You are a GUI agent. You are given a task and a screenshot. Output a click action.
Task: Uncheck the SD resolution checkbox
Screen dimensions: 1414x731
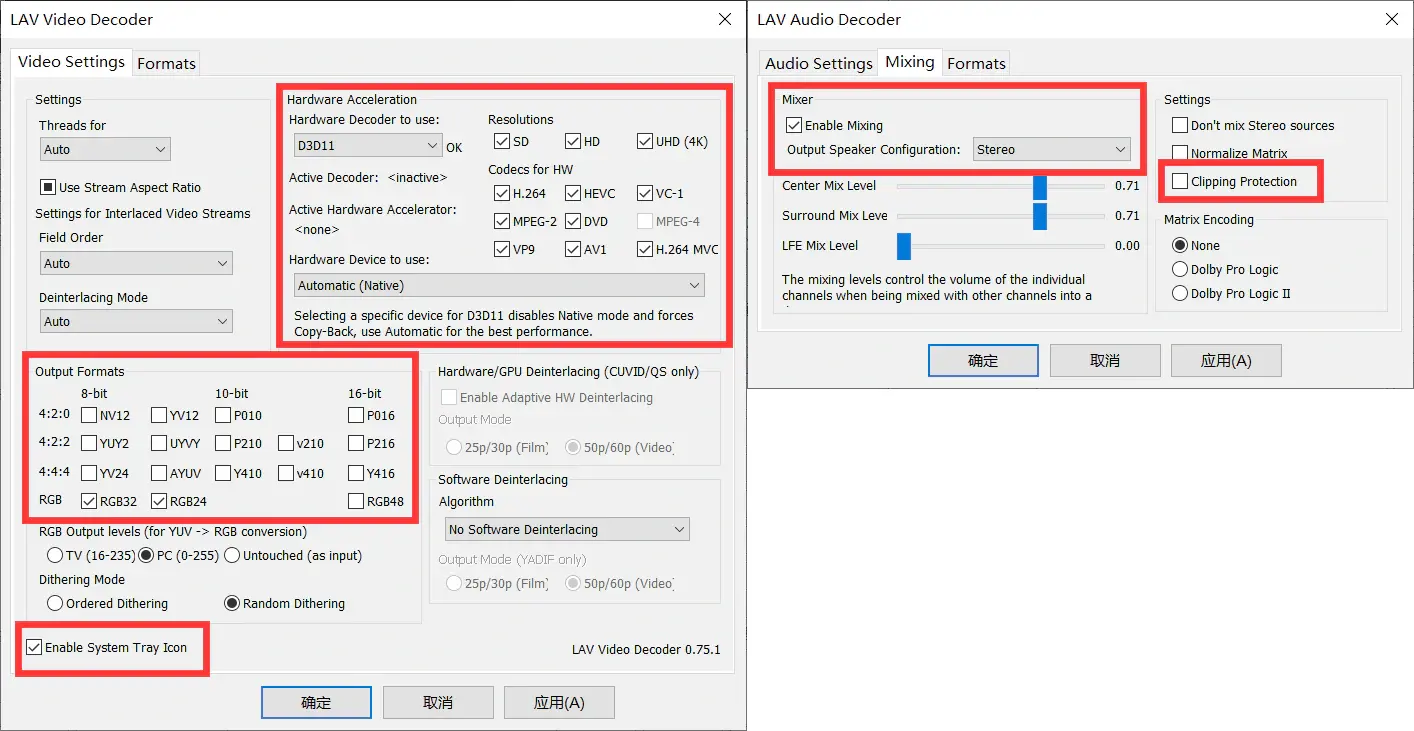(x=501, y=141)
